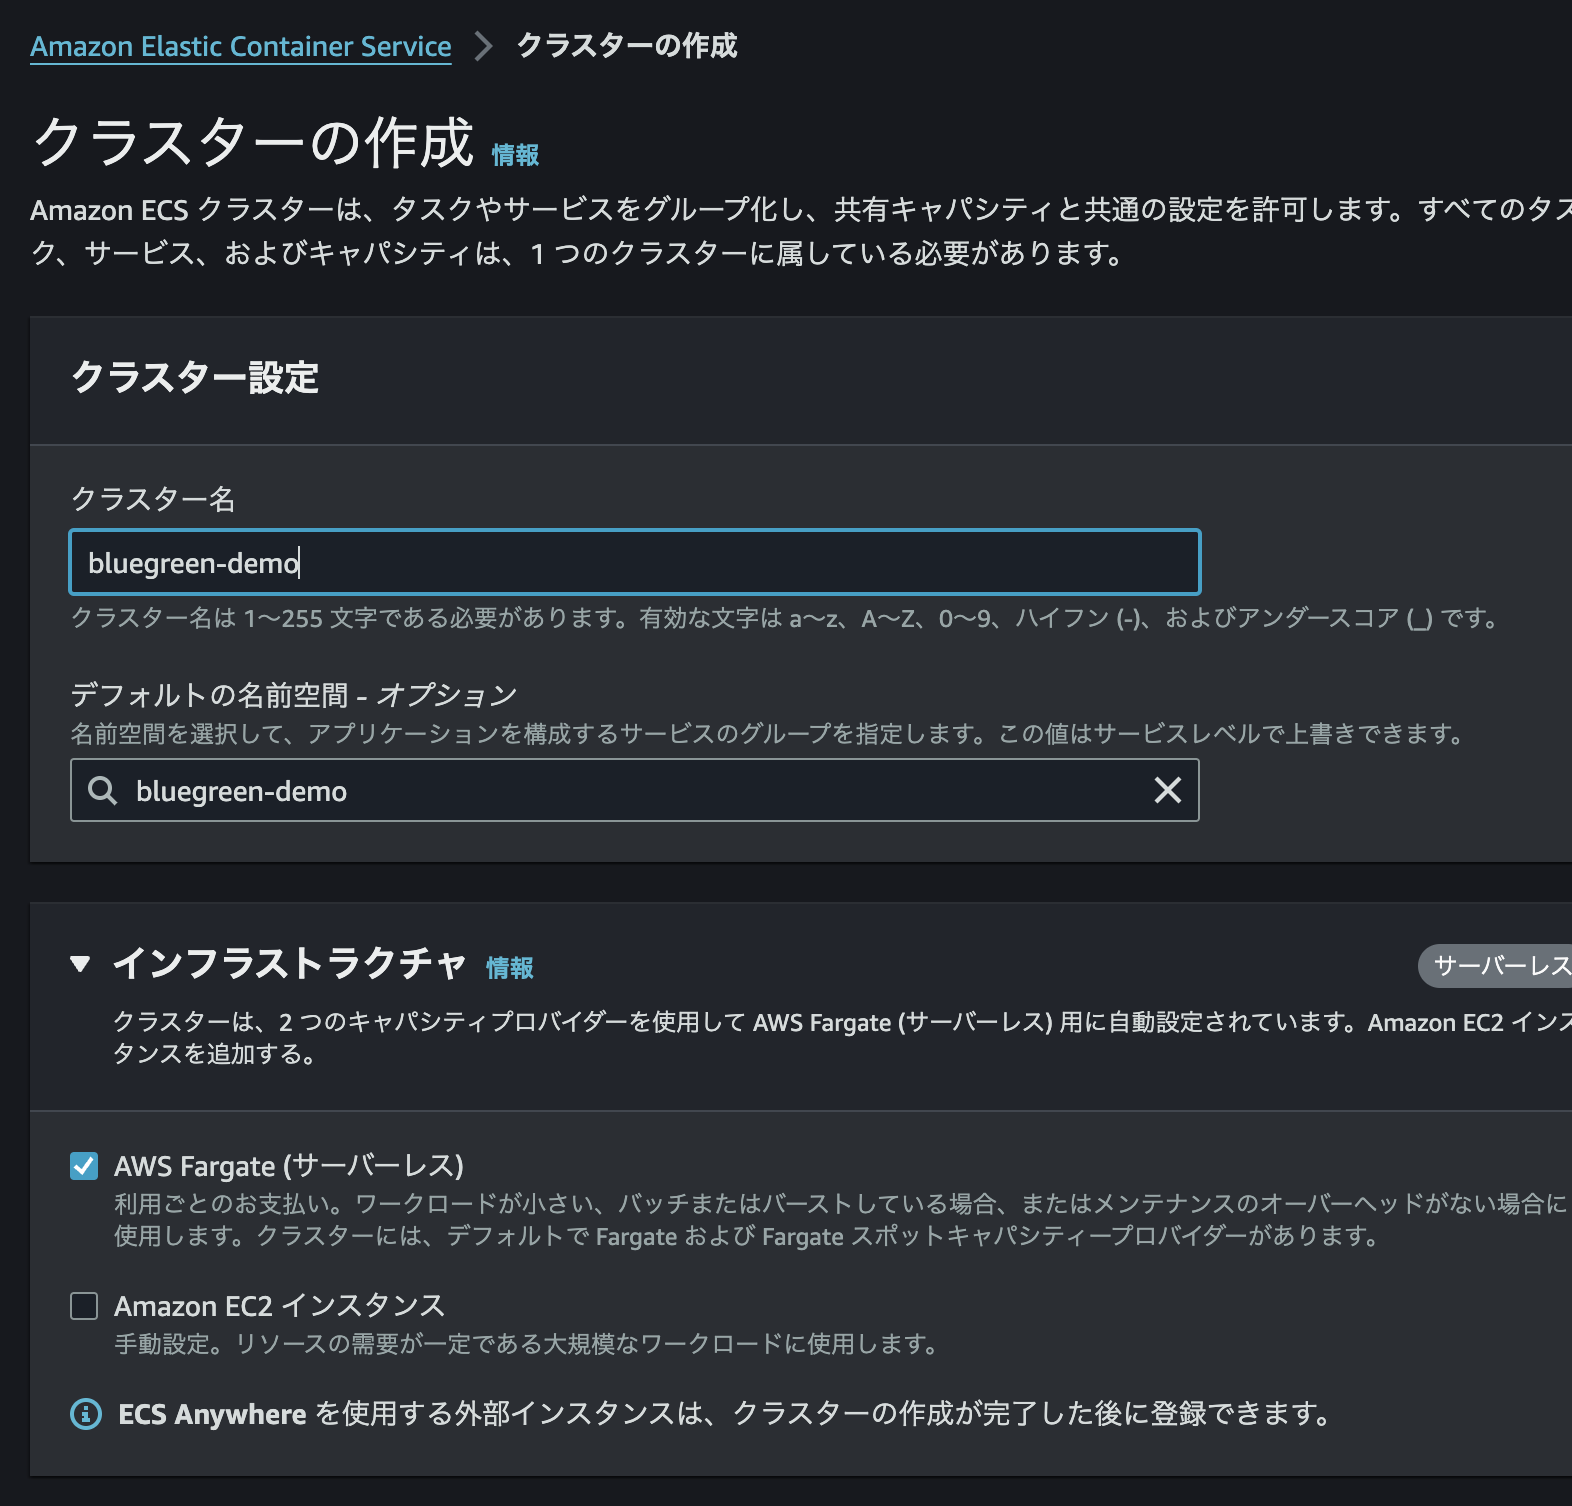1572x1506 pixels.
Task: Click the サーバーレス badge
Action: point(1496,966)
